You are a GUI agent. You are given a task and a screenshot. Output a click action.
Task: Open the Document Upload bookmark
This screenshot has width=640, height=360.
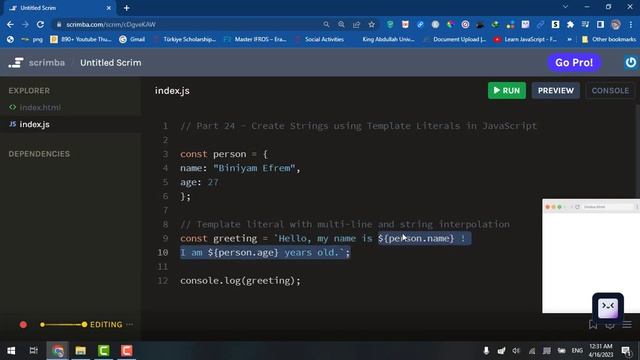[x=454, y=39]
